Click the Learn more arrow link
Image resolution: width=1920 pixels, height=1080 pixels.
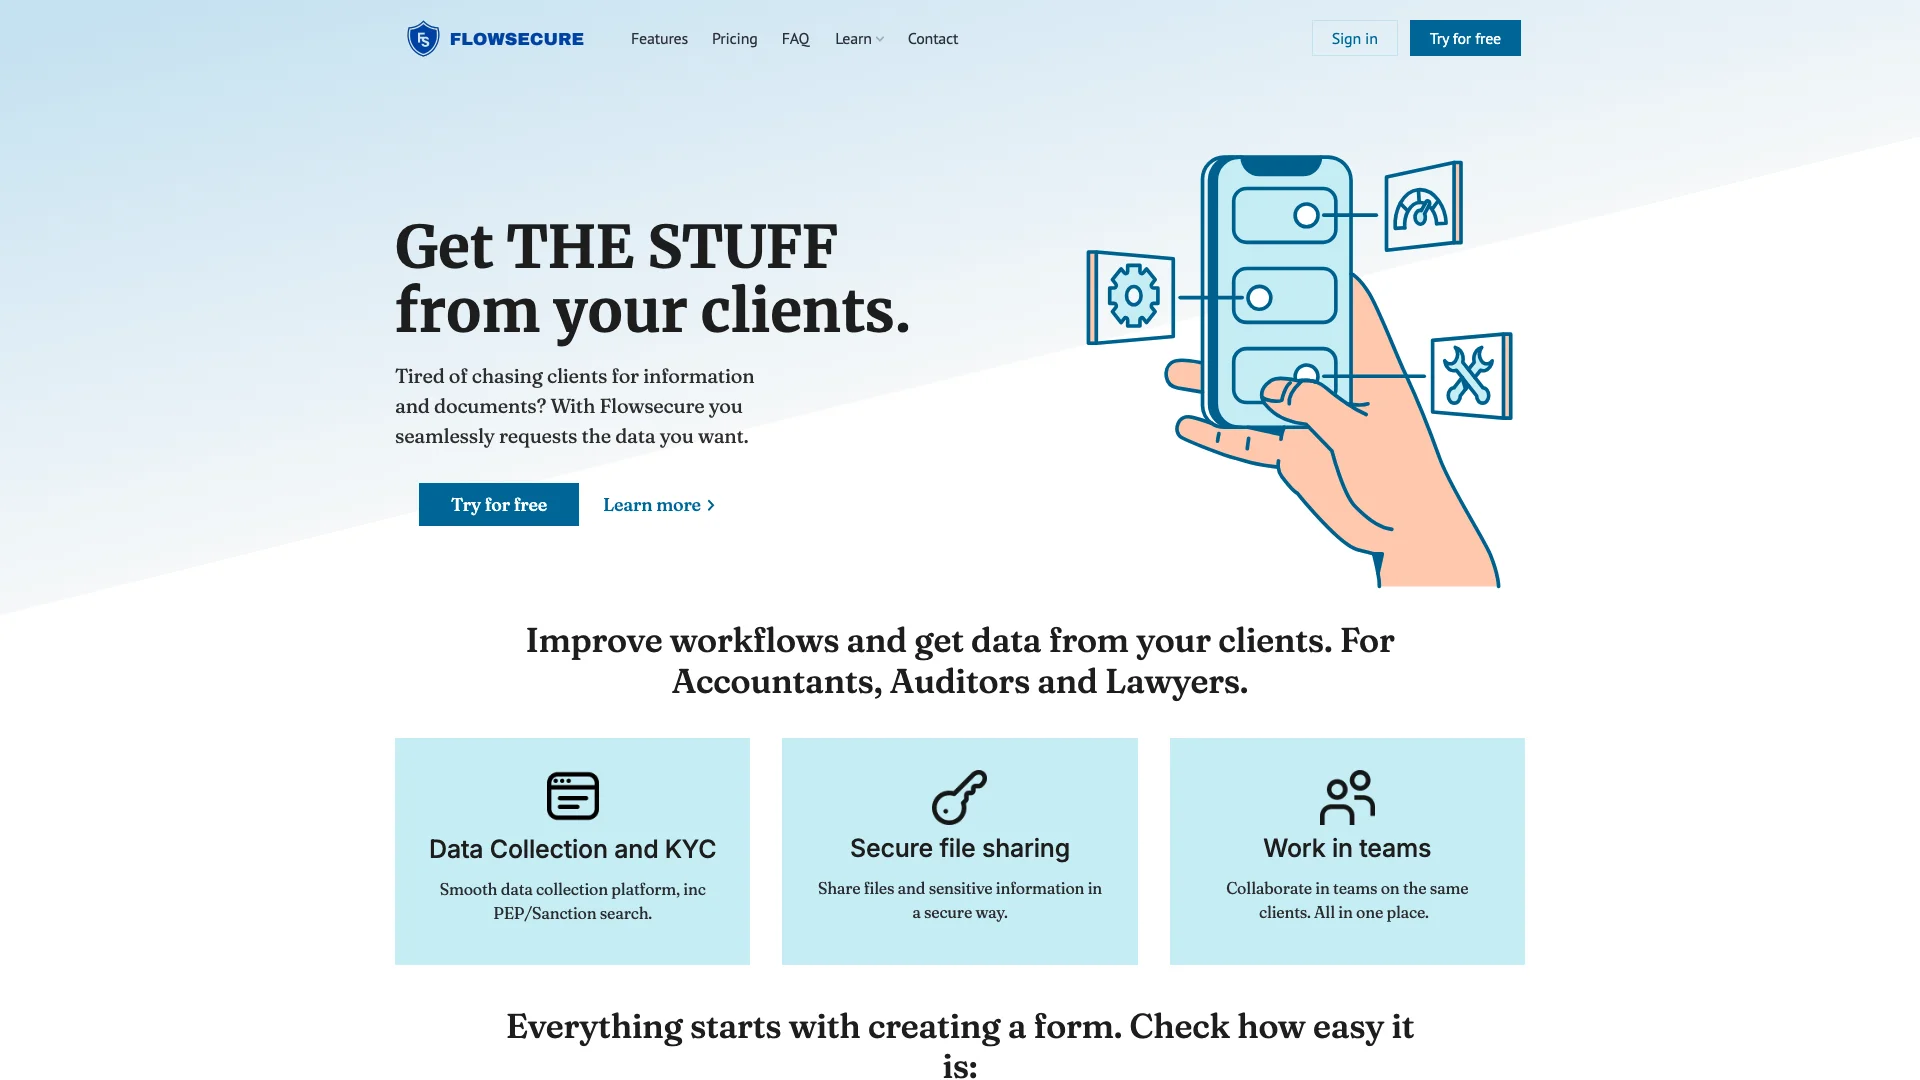pyautogui.click(x=659, y=504)
